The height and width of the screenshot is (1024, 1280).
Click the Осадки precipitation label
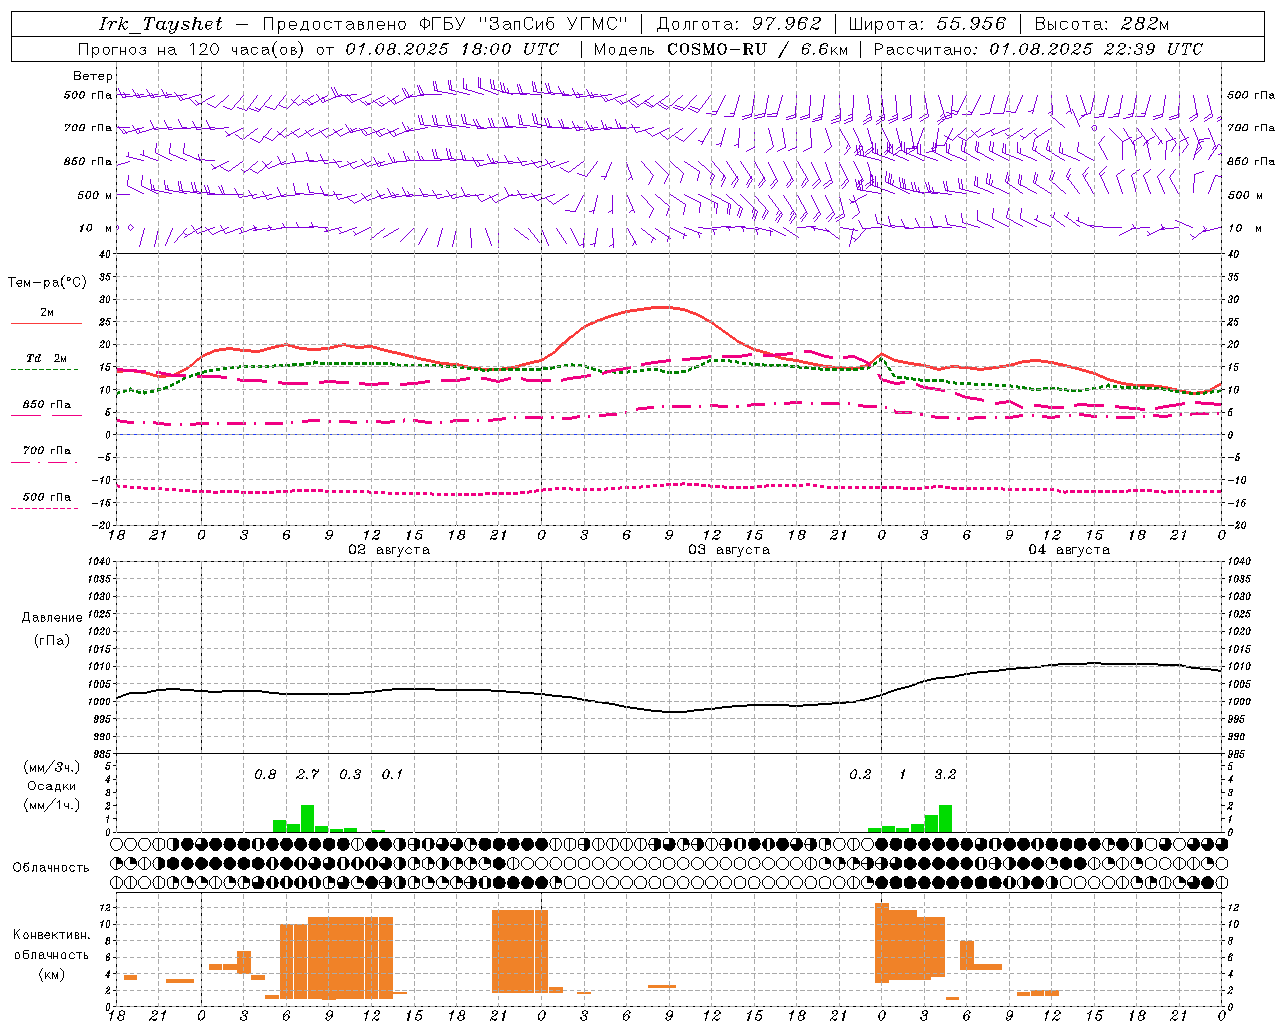coord(52,787)
